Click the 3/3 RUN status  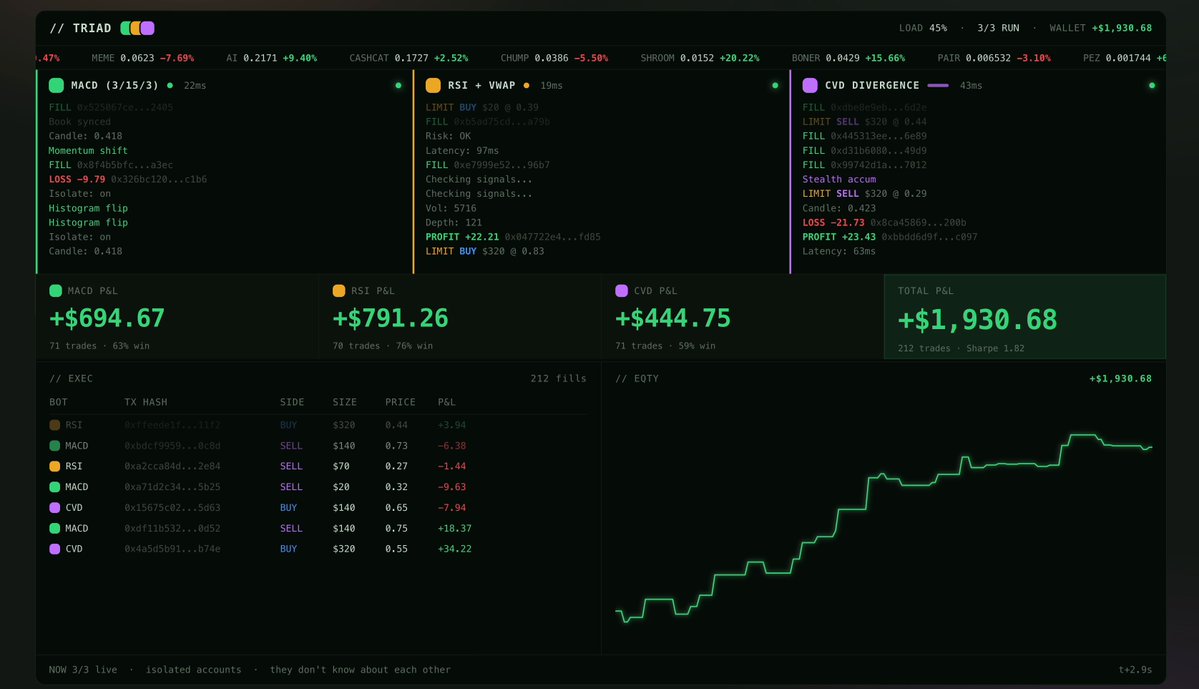coord(998,28)
